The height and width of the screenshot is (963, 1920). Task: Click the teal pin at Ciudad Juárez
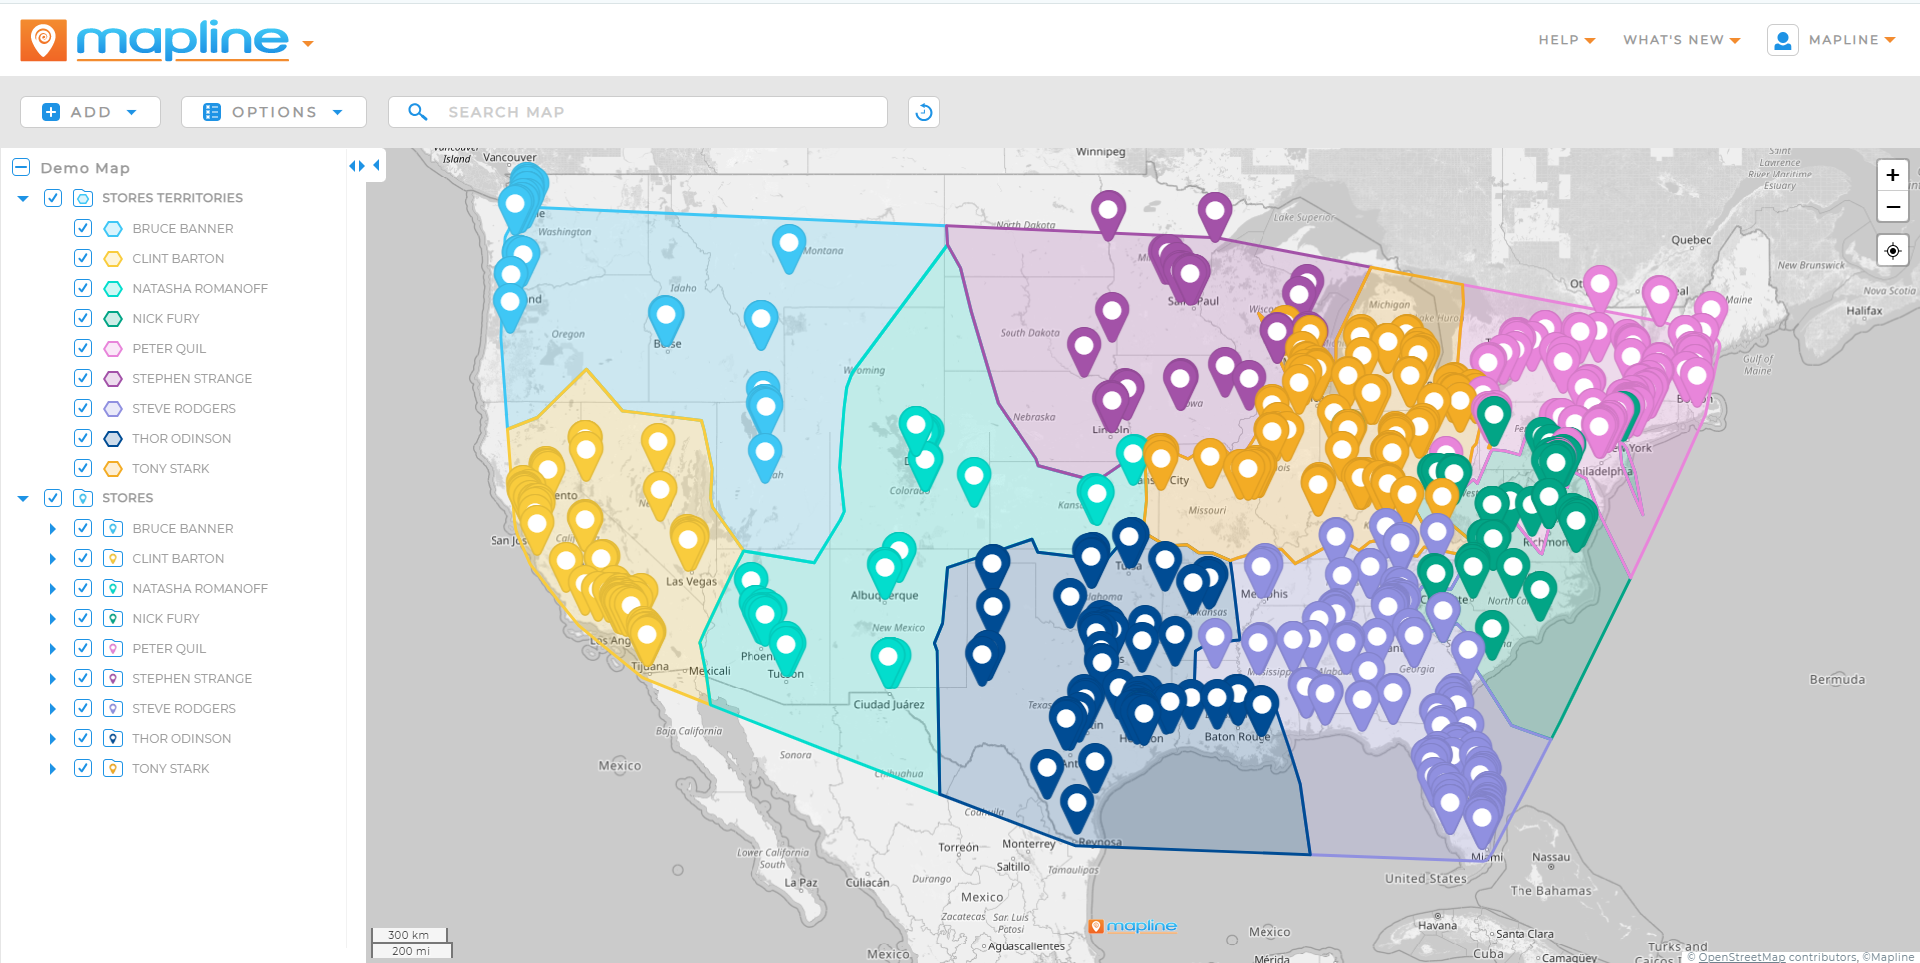(x=888, y=662)
